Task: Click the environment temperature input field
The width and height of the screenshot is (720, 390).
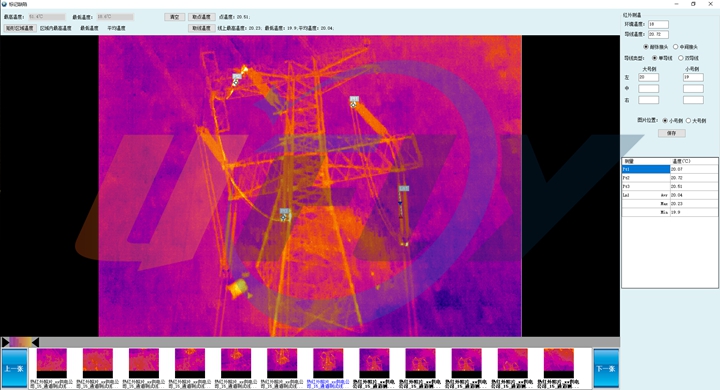Action: click(x=658, y=24)
